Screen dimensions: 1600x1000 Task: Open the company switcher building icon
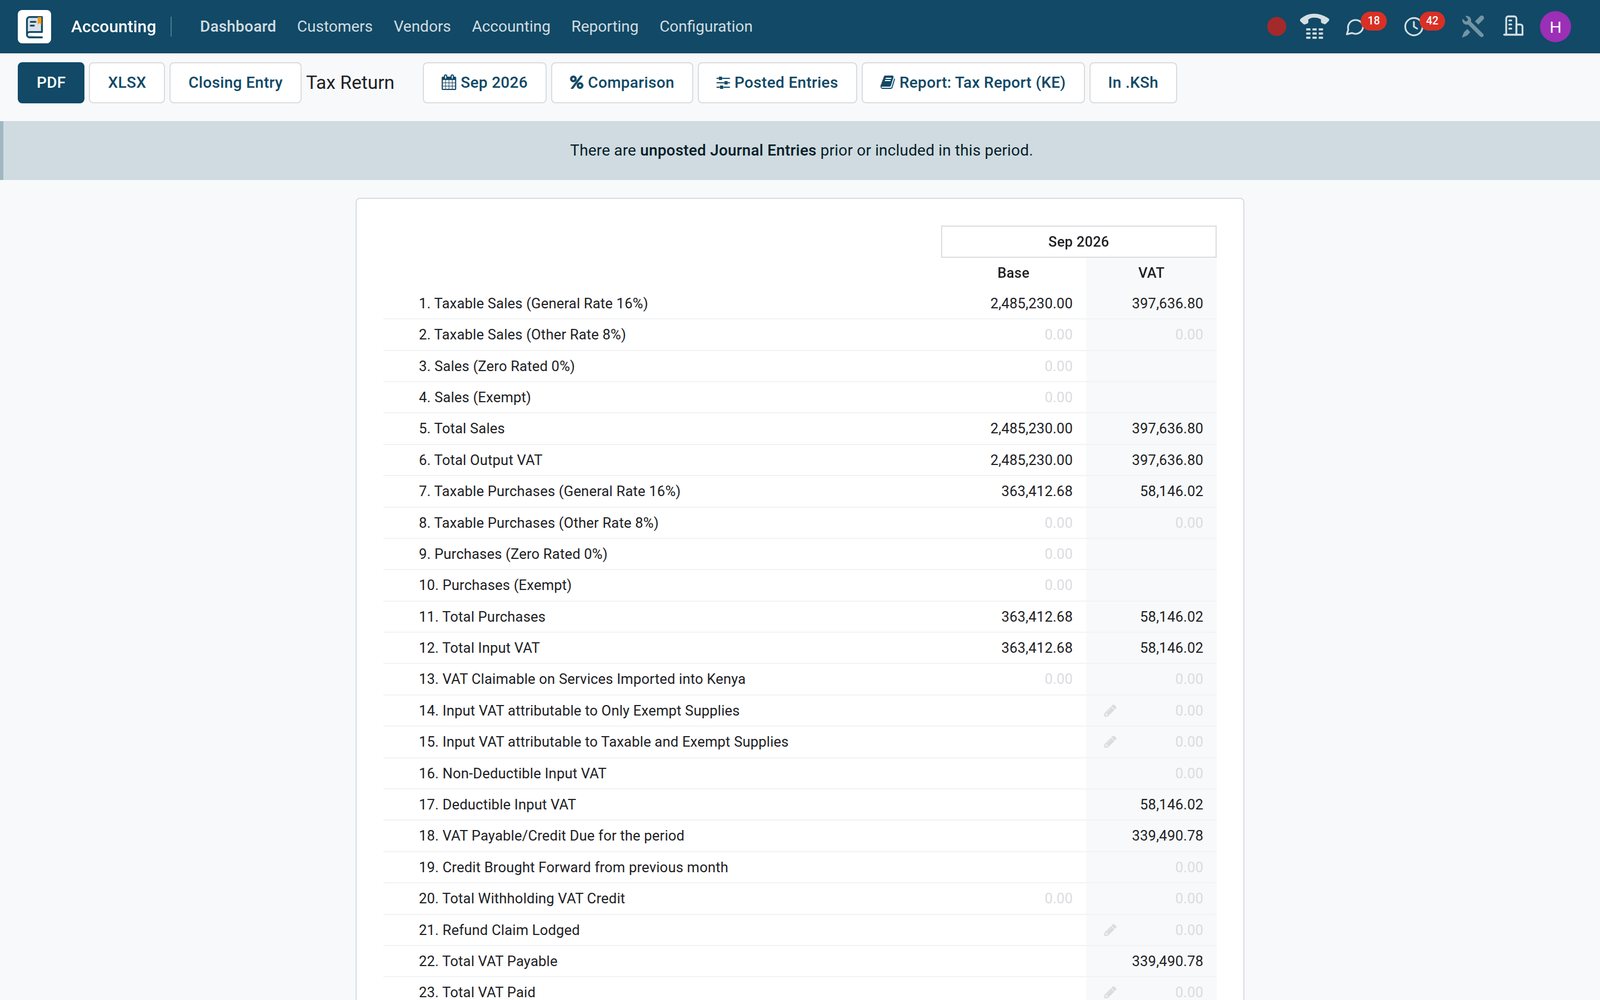coord(1514,27)
